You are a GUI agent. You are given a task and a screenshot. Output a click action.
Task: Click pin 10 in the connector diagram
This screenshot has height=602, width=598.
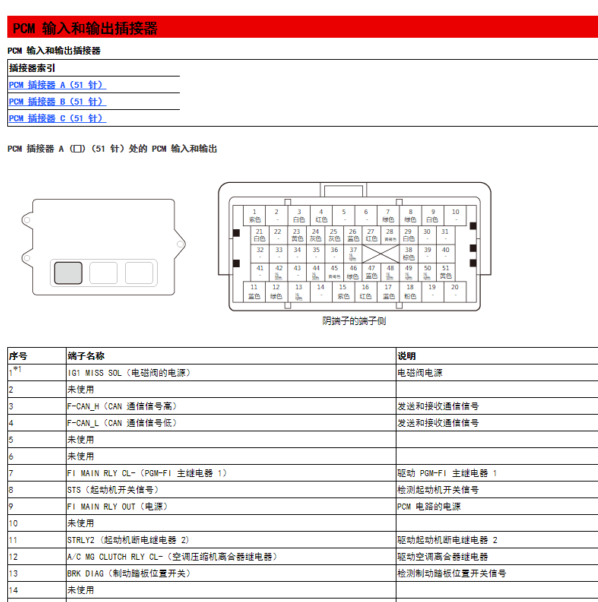tap(455, 215)
